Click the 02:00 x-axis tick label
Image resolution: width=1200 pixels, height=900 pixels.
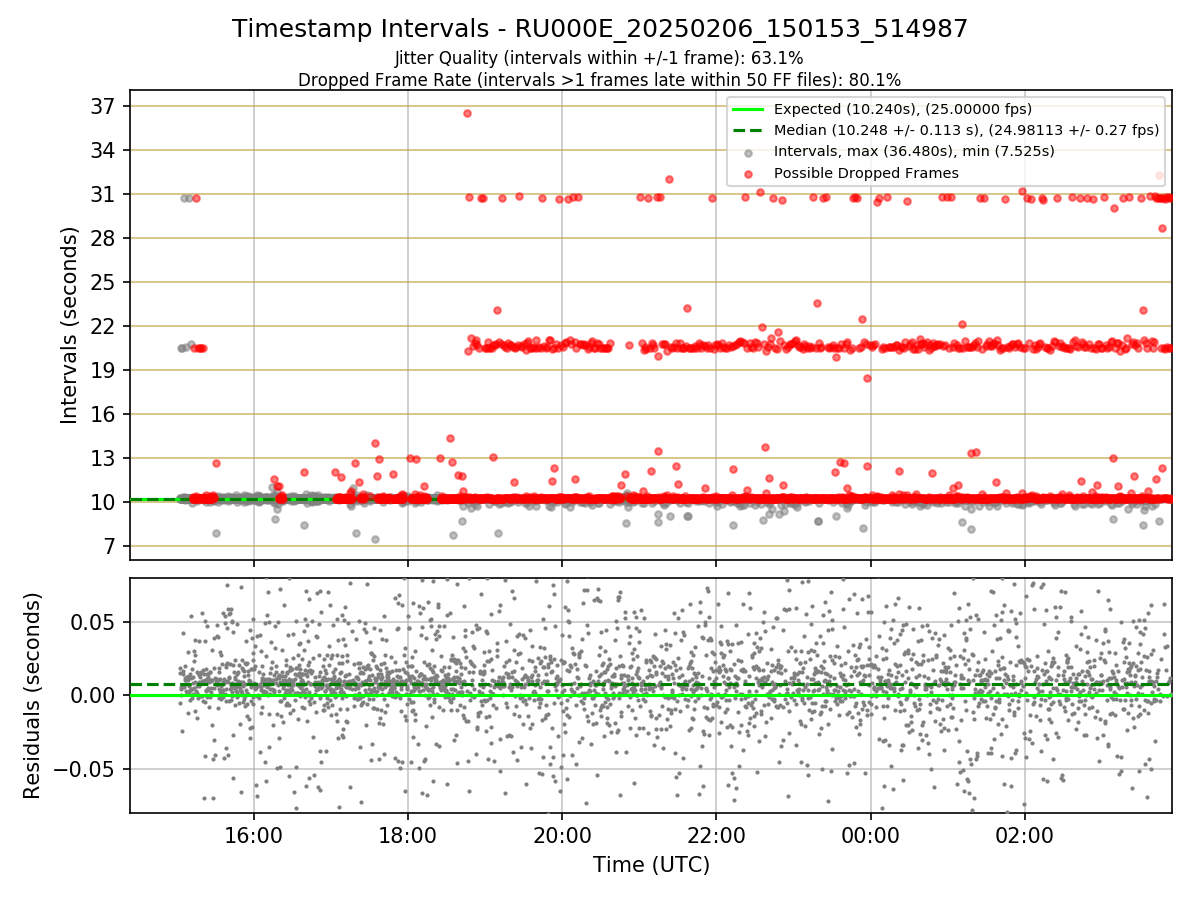tap(1024, 836)
